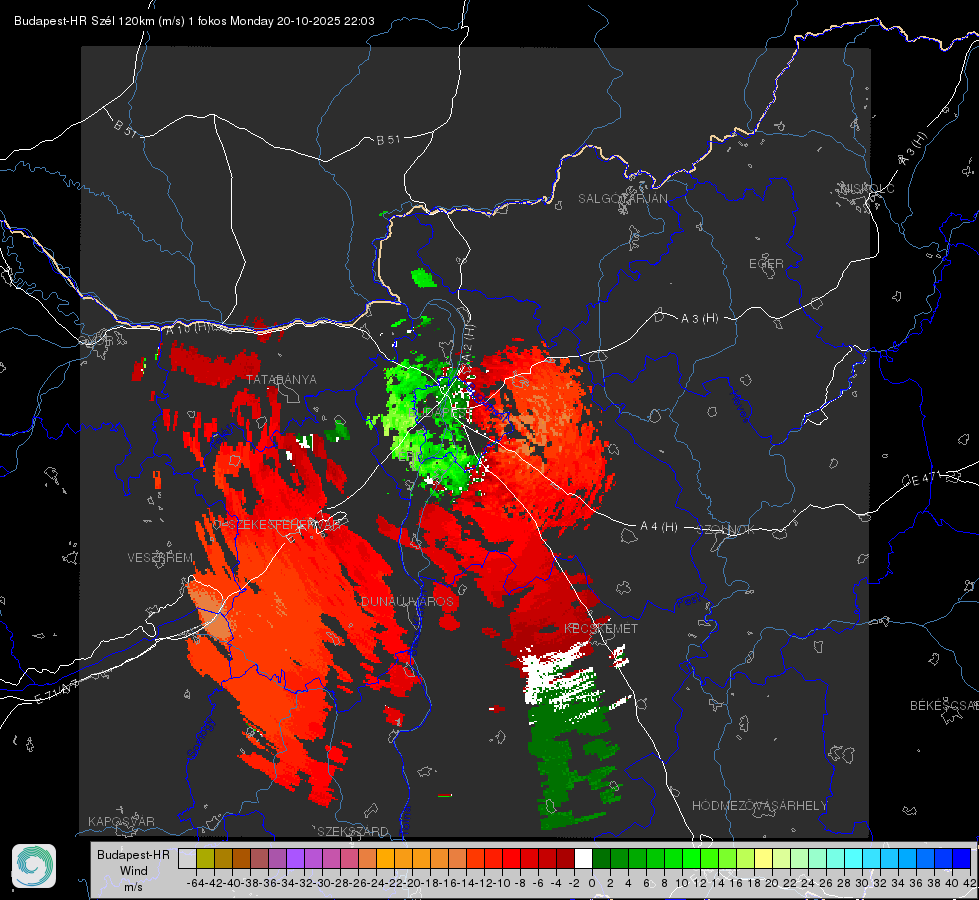This screenshot has height=900, width=979.
Task: Click the SALGÓTARJÁN city label
Action: [622, 199]
